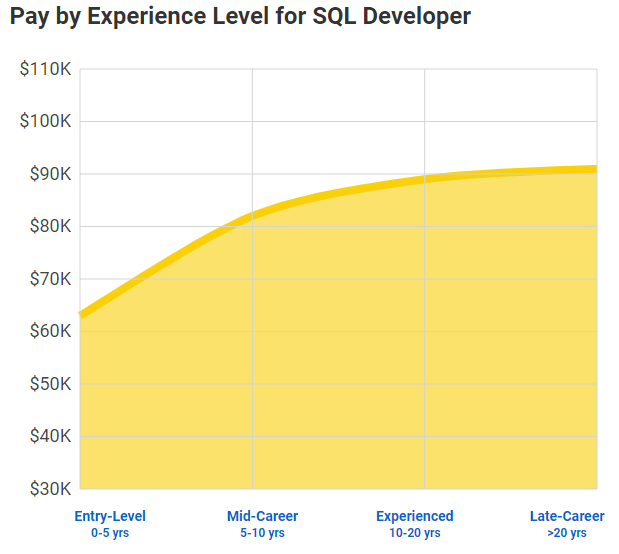
Task: Select the $100K y-axis label
Action: (45, 121)
